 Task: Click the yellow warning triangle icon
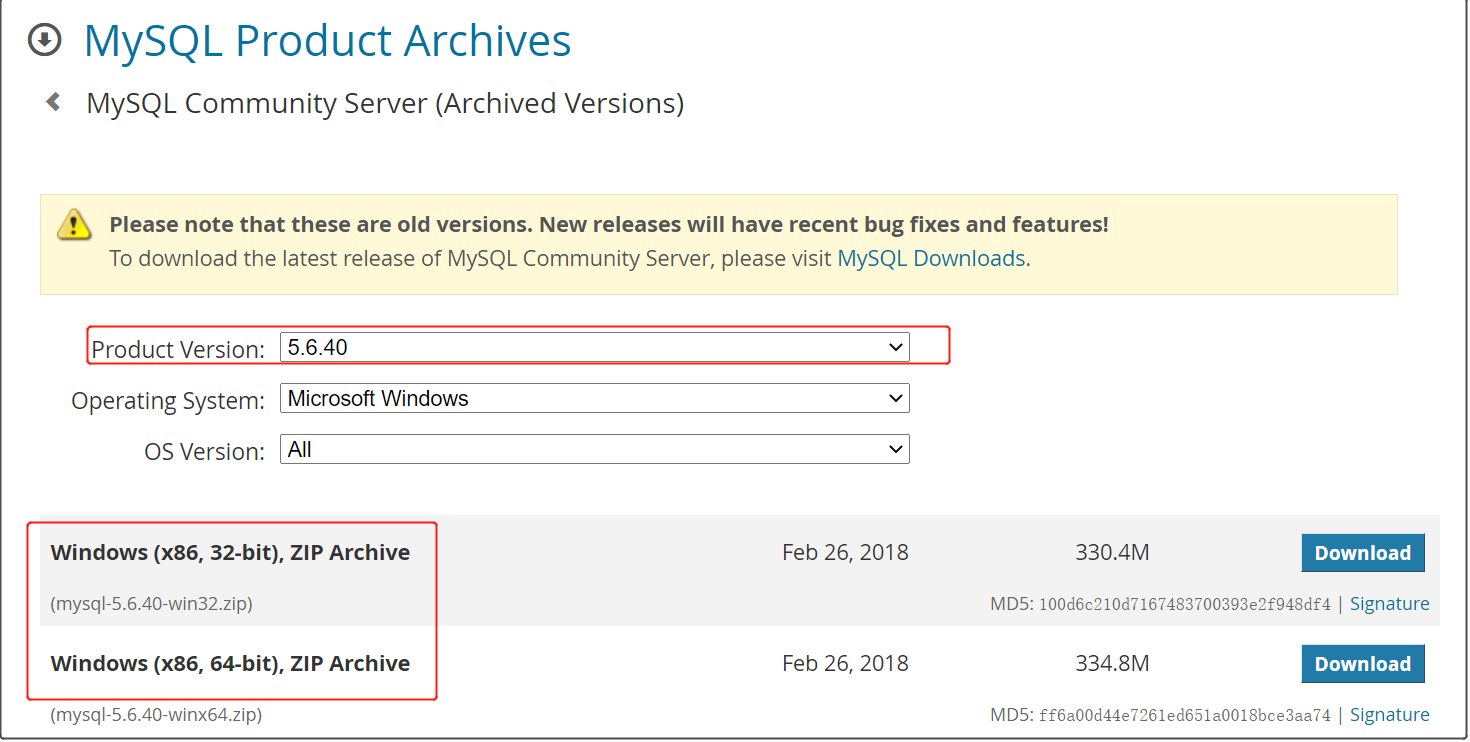[x=74, y=225]
